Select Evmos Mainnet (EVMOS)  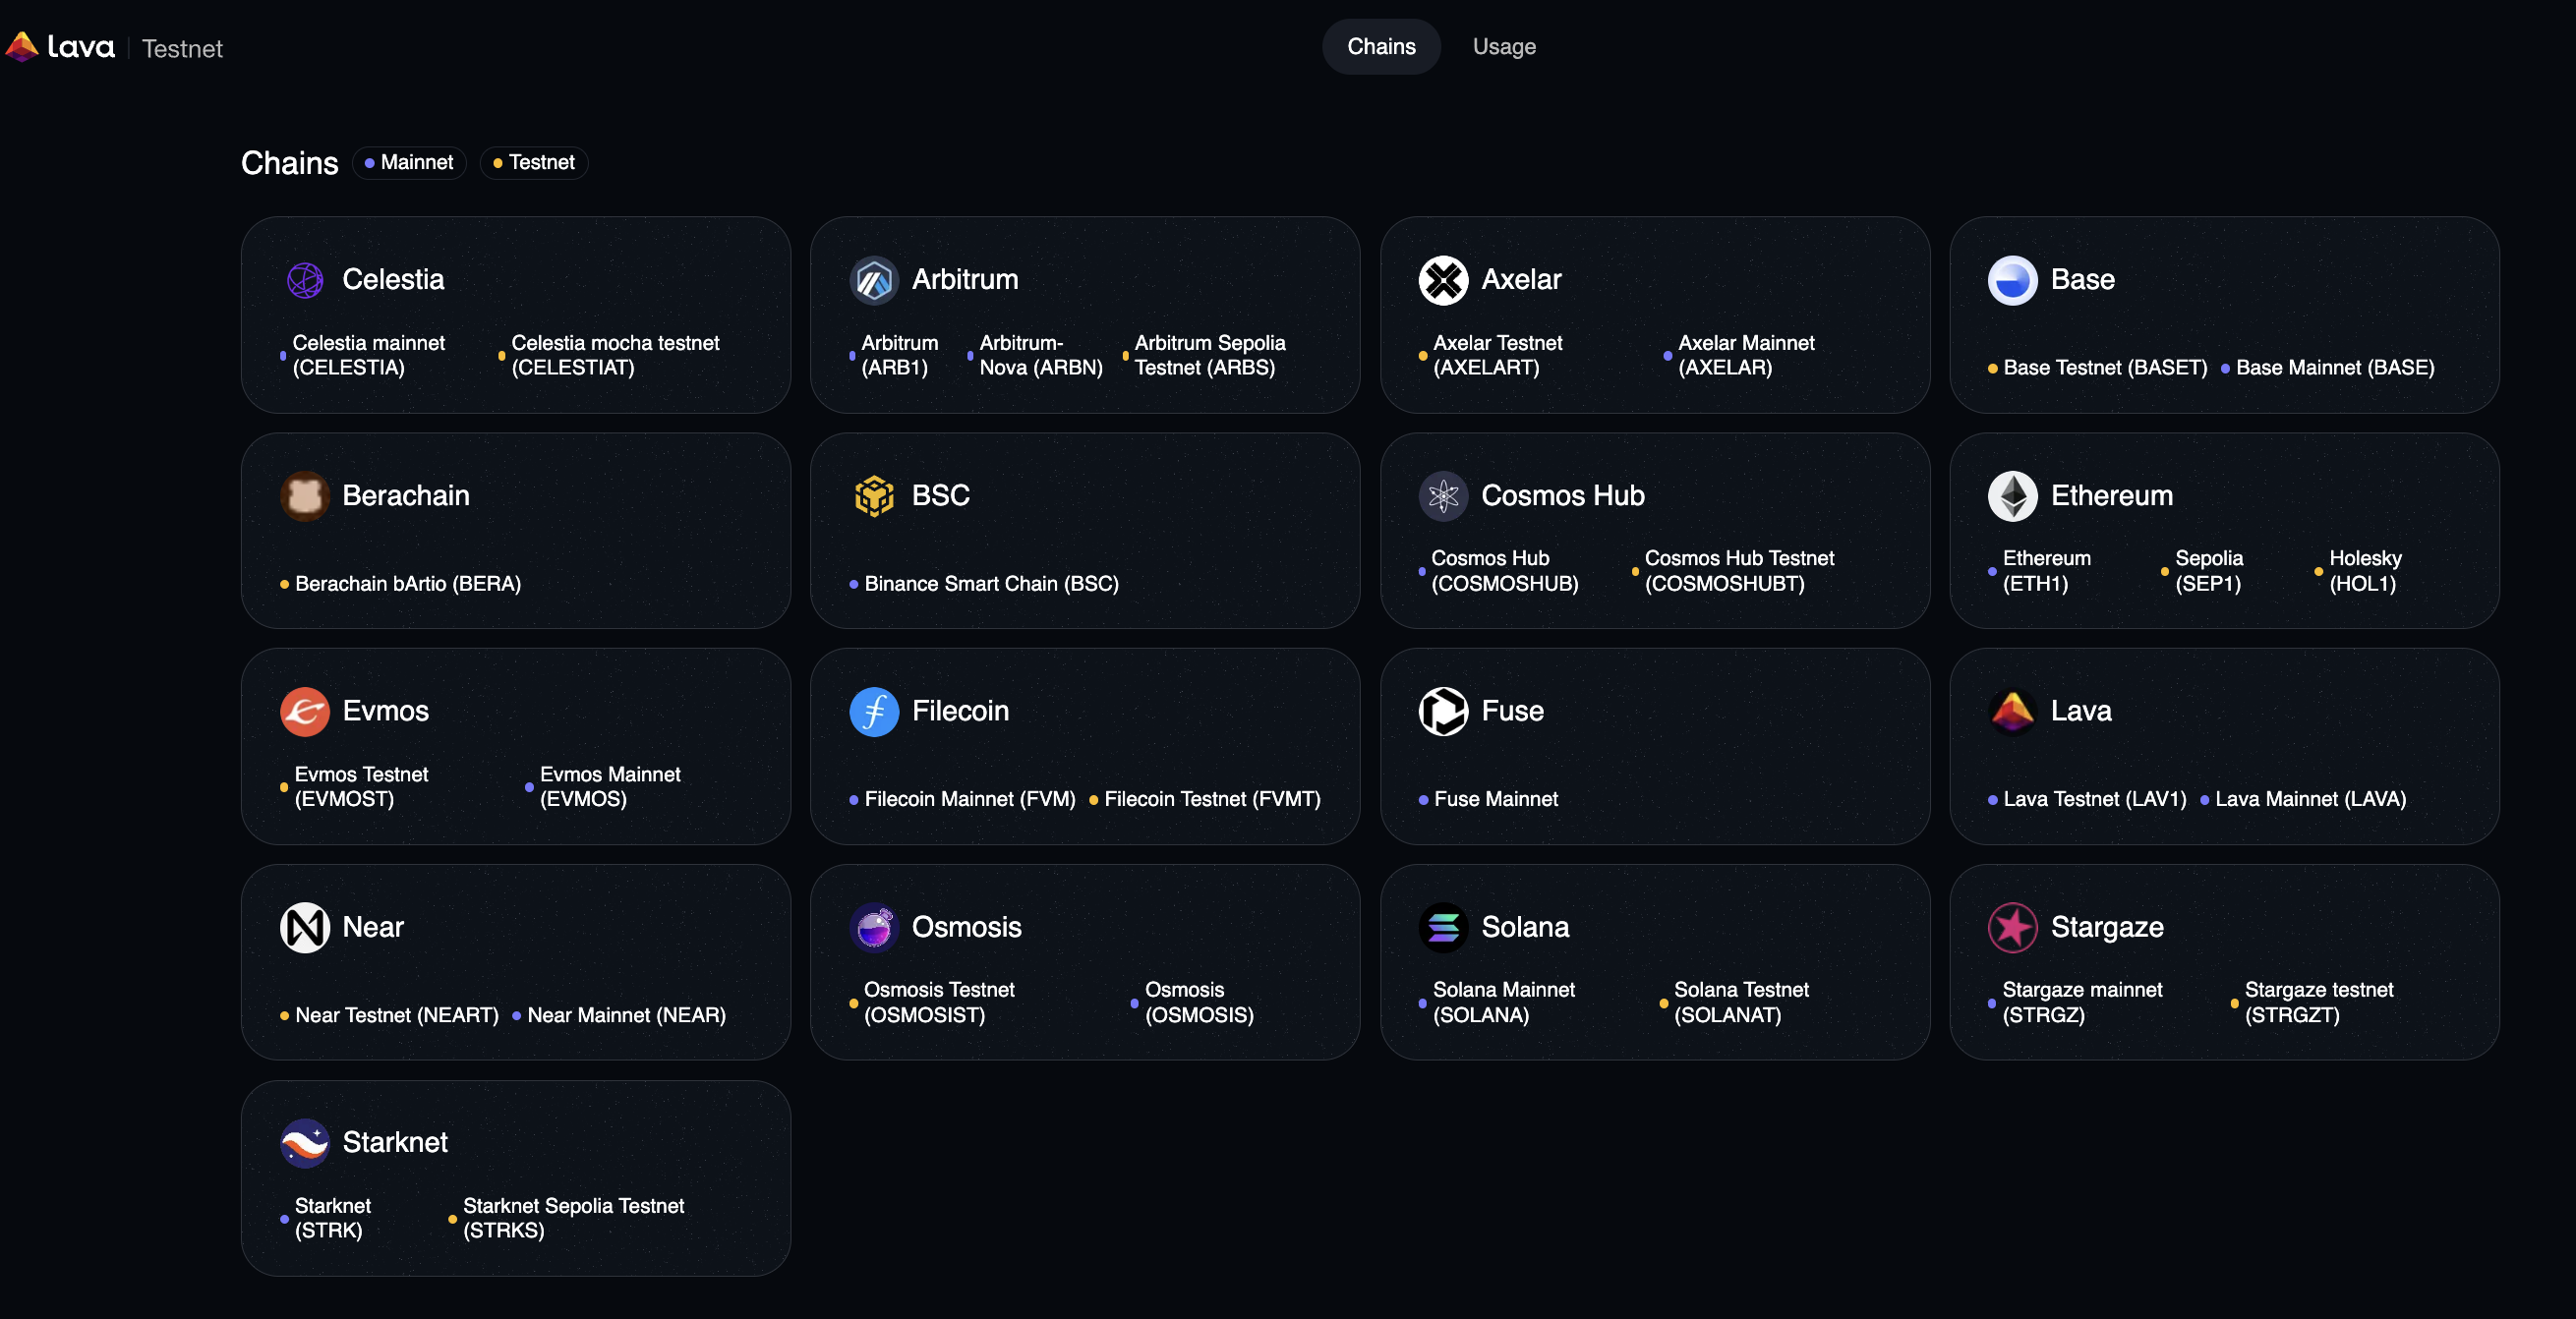tap(603, 787)
